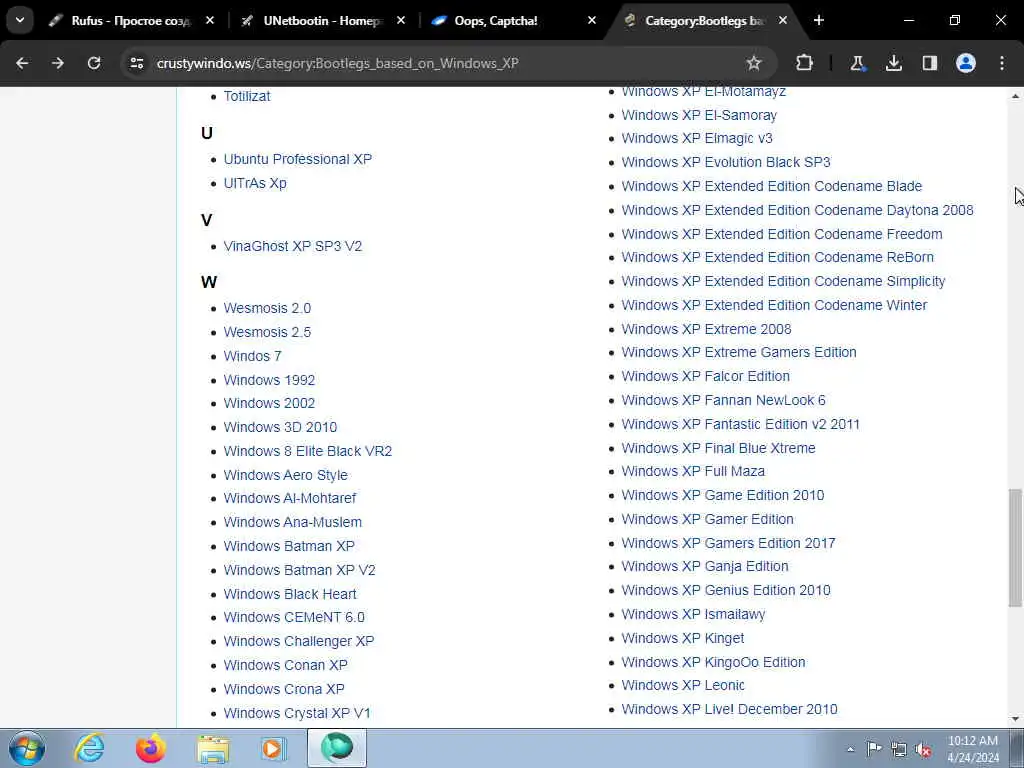Open Extended Edition Codename Winter link
Screen dimensions: 1024x768
tap(774, 305)
